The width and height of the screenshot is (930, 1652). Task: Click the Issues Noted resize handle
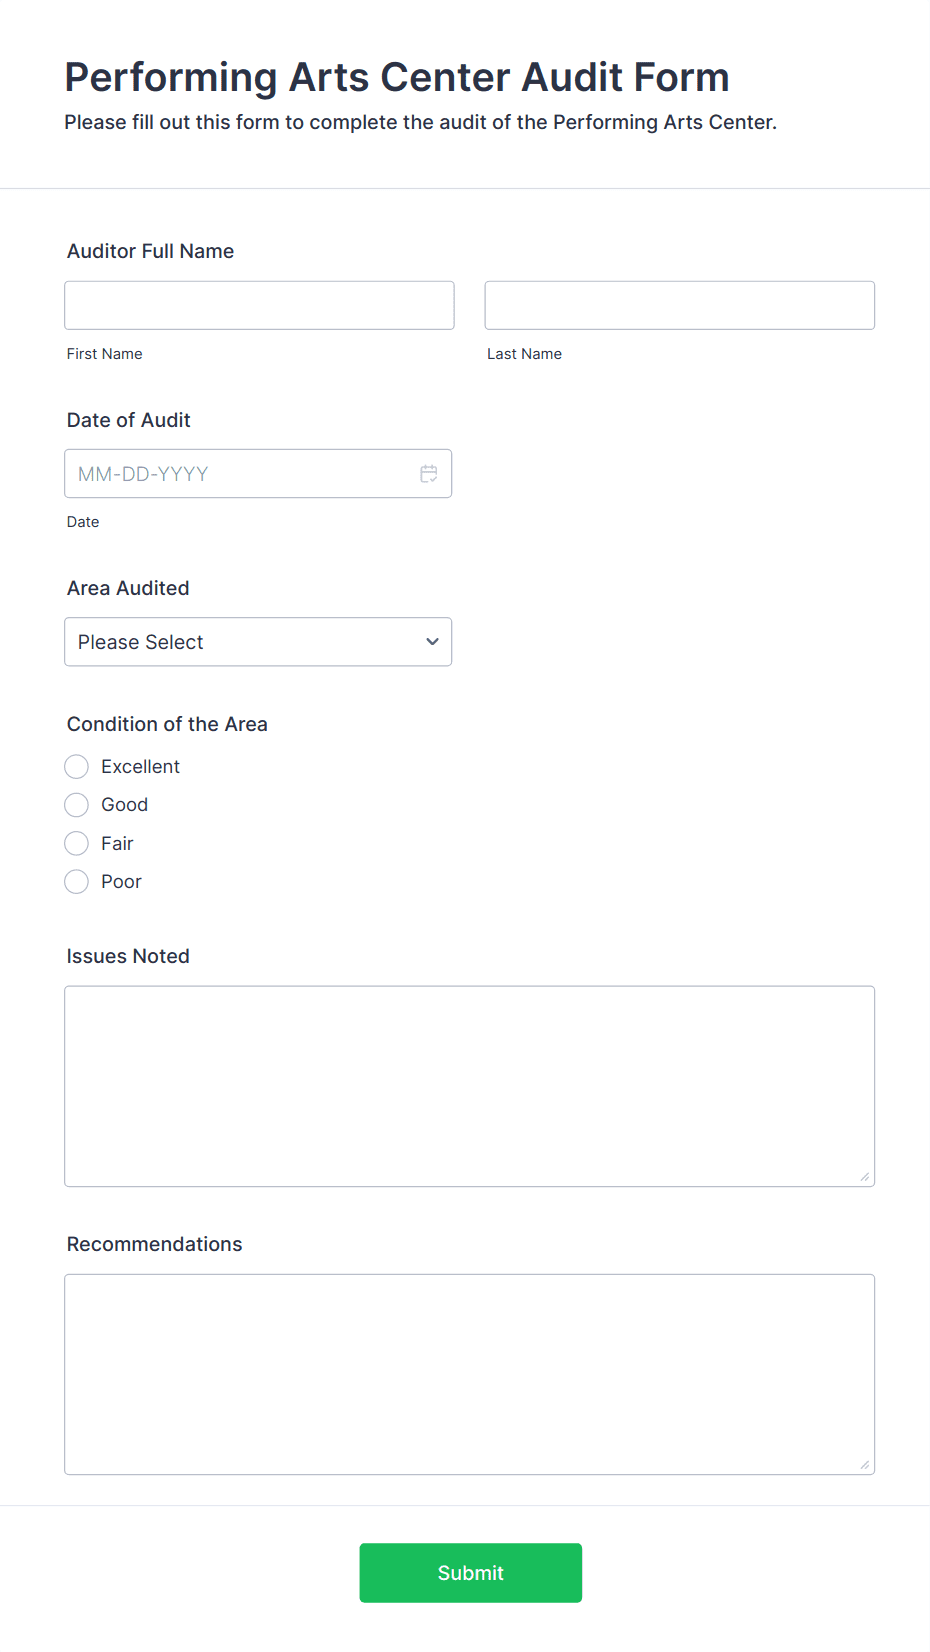(865, 1177)
